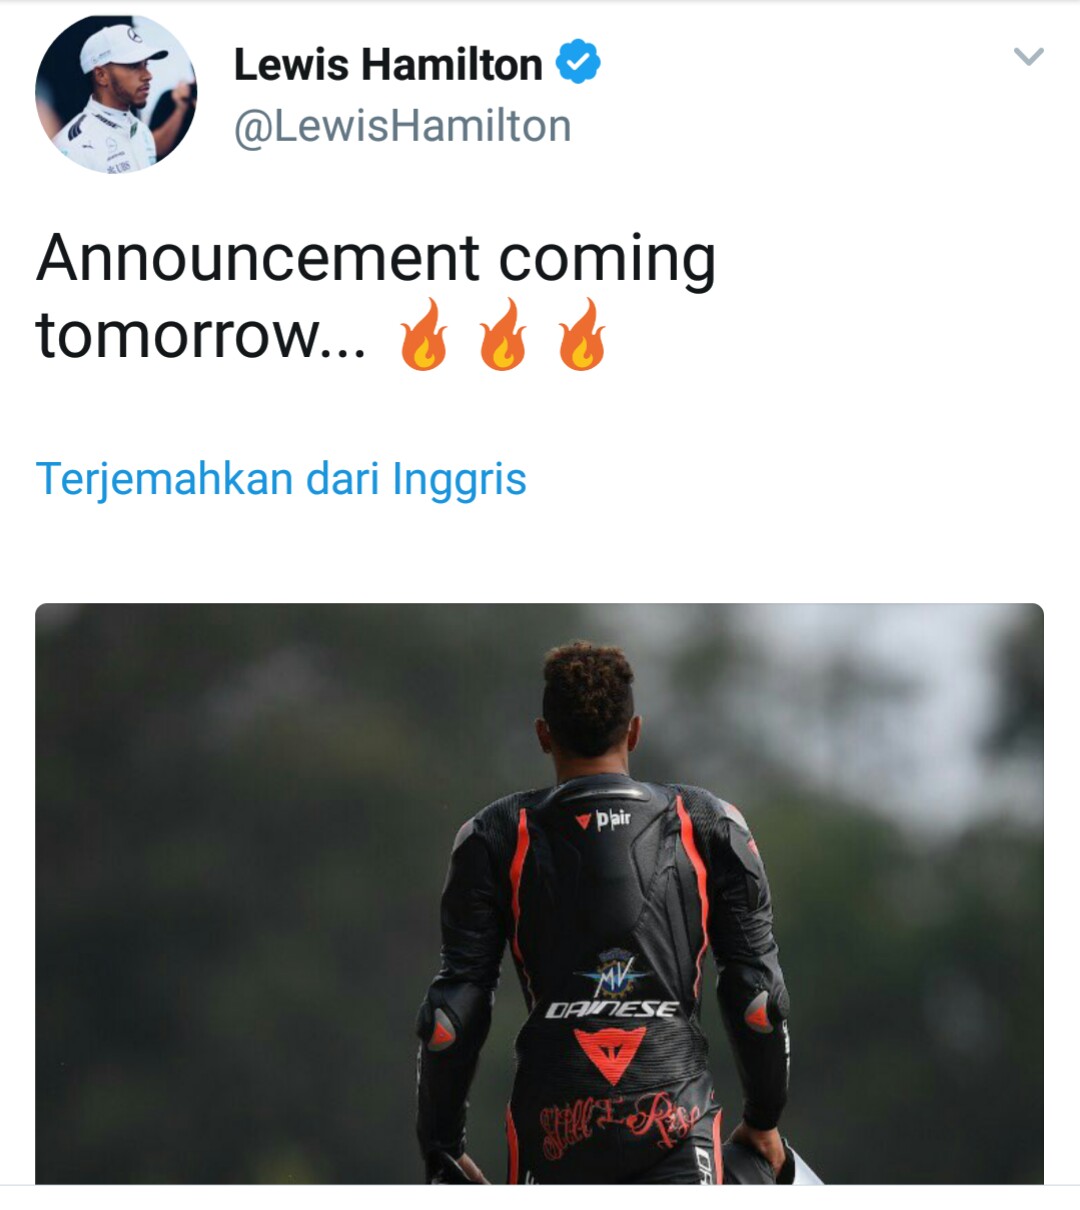
Task: Click the helmet in rider's hand
Action: click(x=768, y=1165)
